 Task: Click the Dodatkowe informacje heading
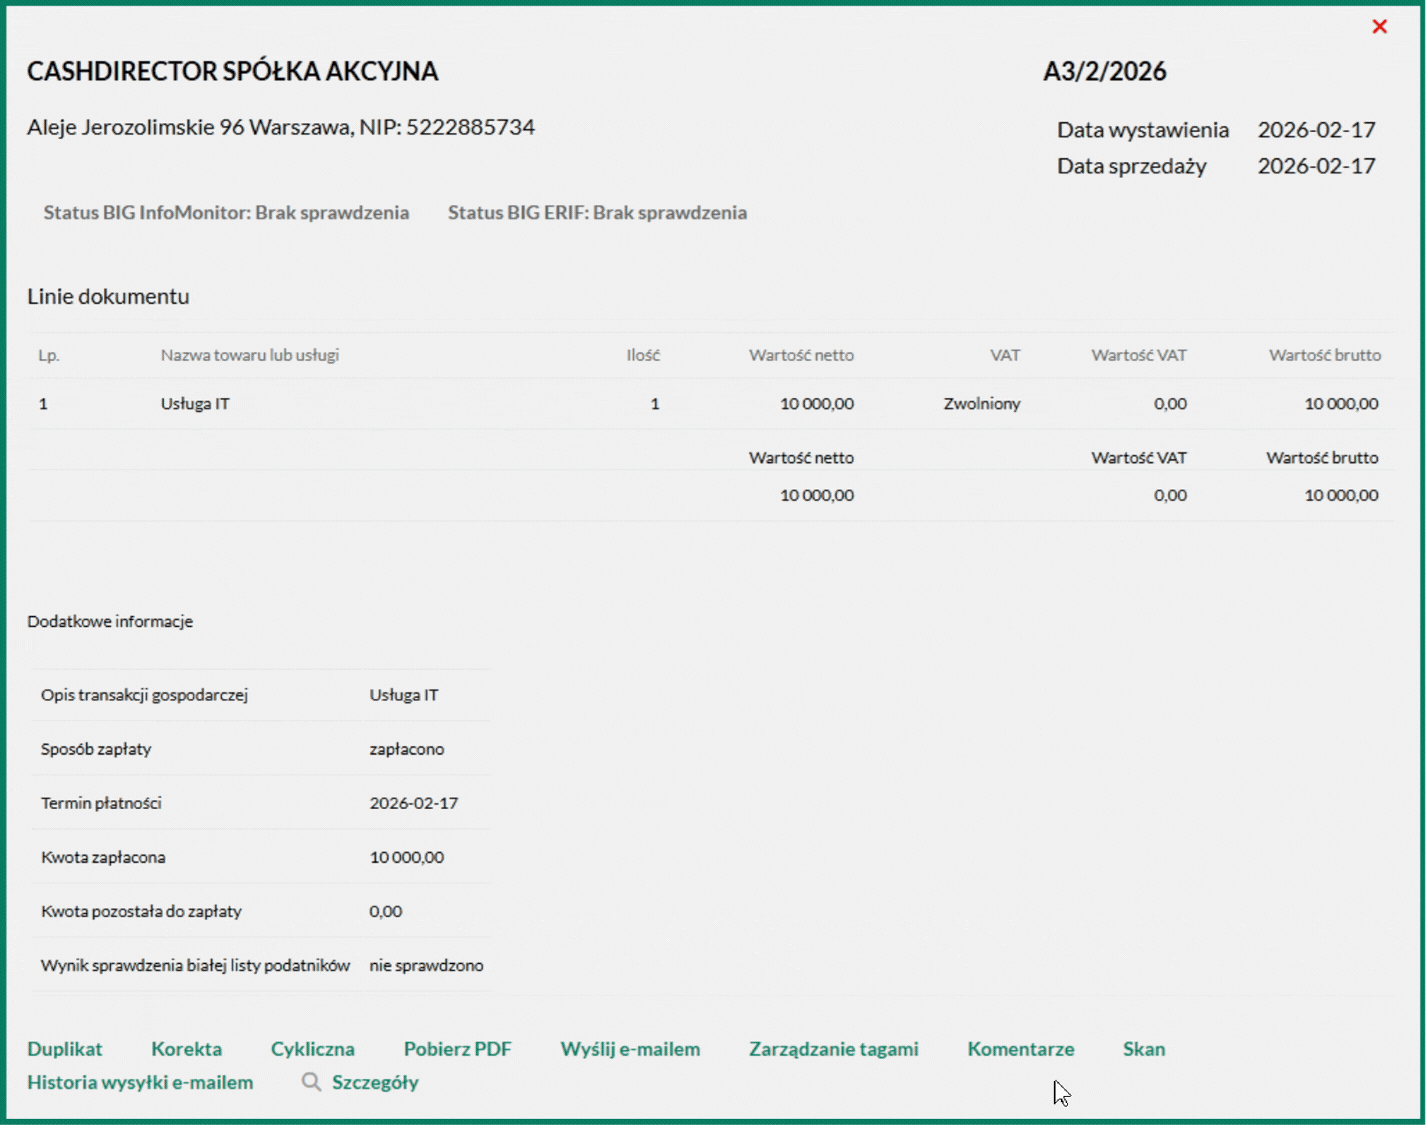[110, 621]
